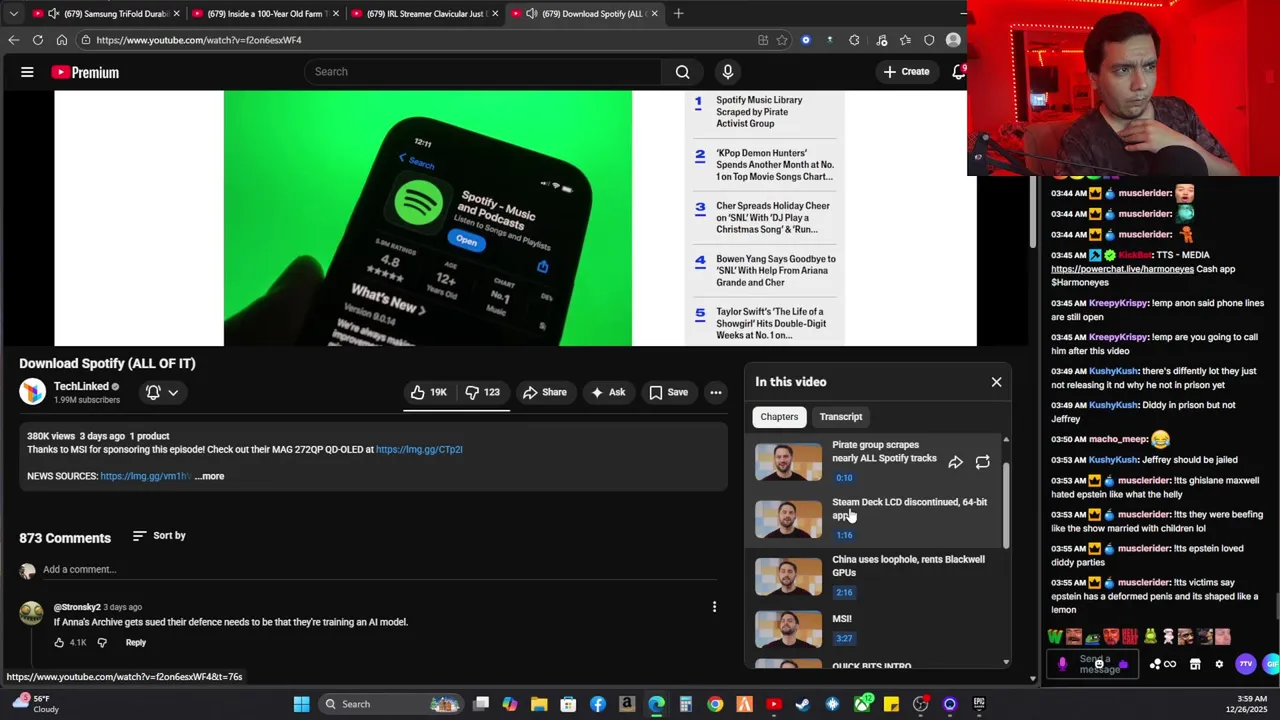1280x720 pixels.
Task: Open the browser profile avatar
Action: [953, 40]
